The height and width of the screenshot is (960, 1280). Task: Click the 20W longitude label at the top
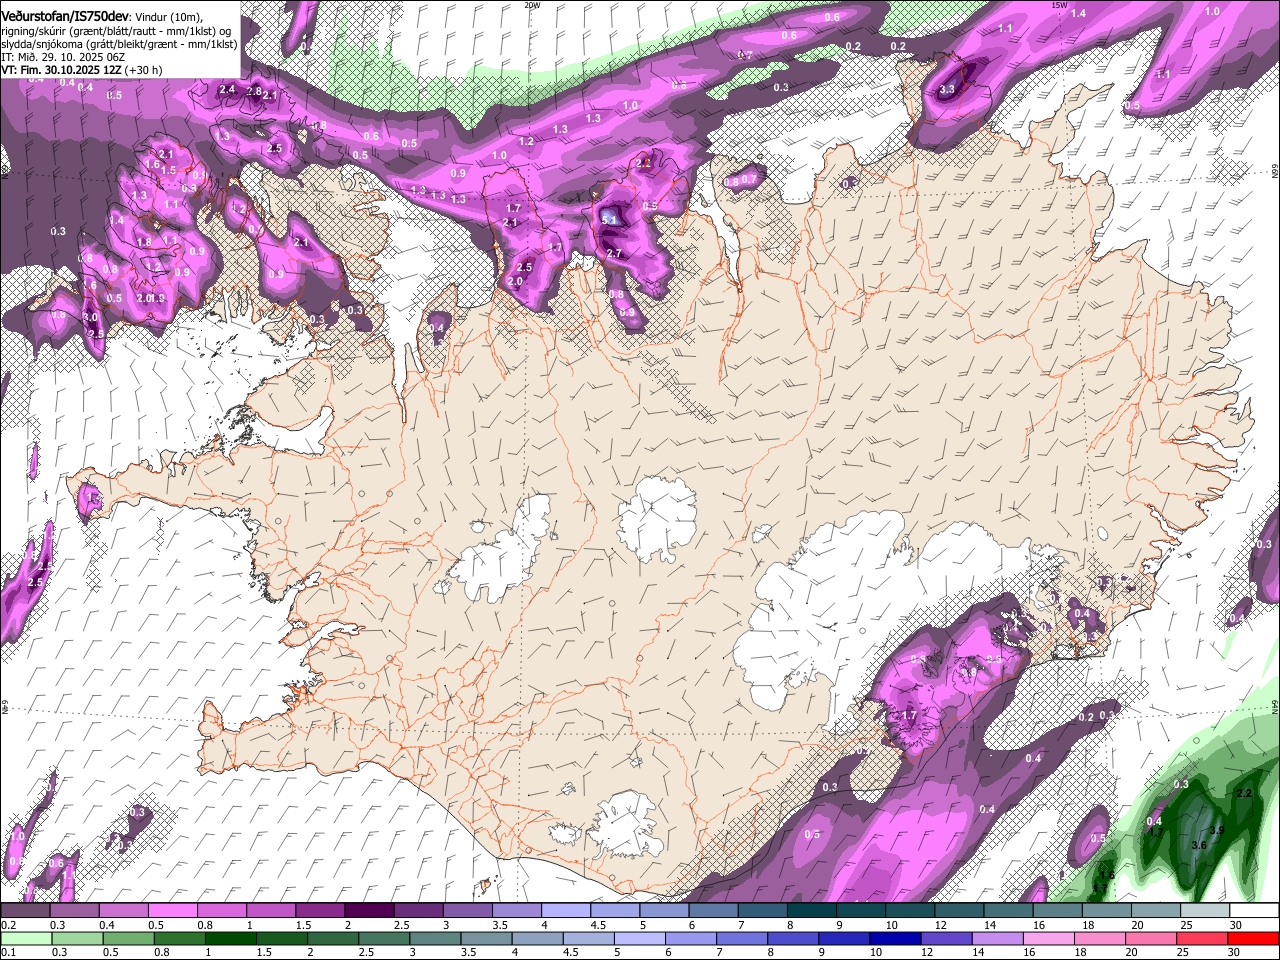532,5
